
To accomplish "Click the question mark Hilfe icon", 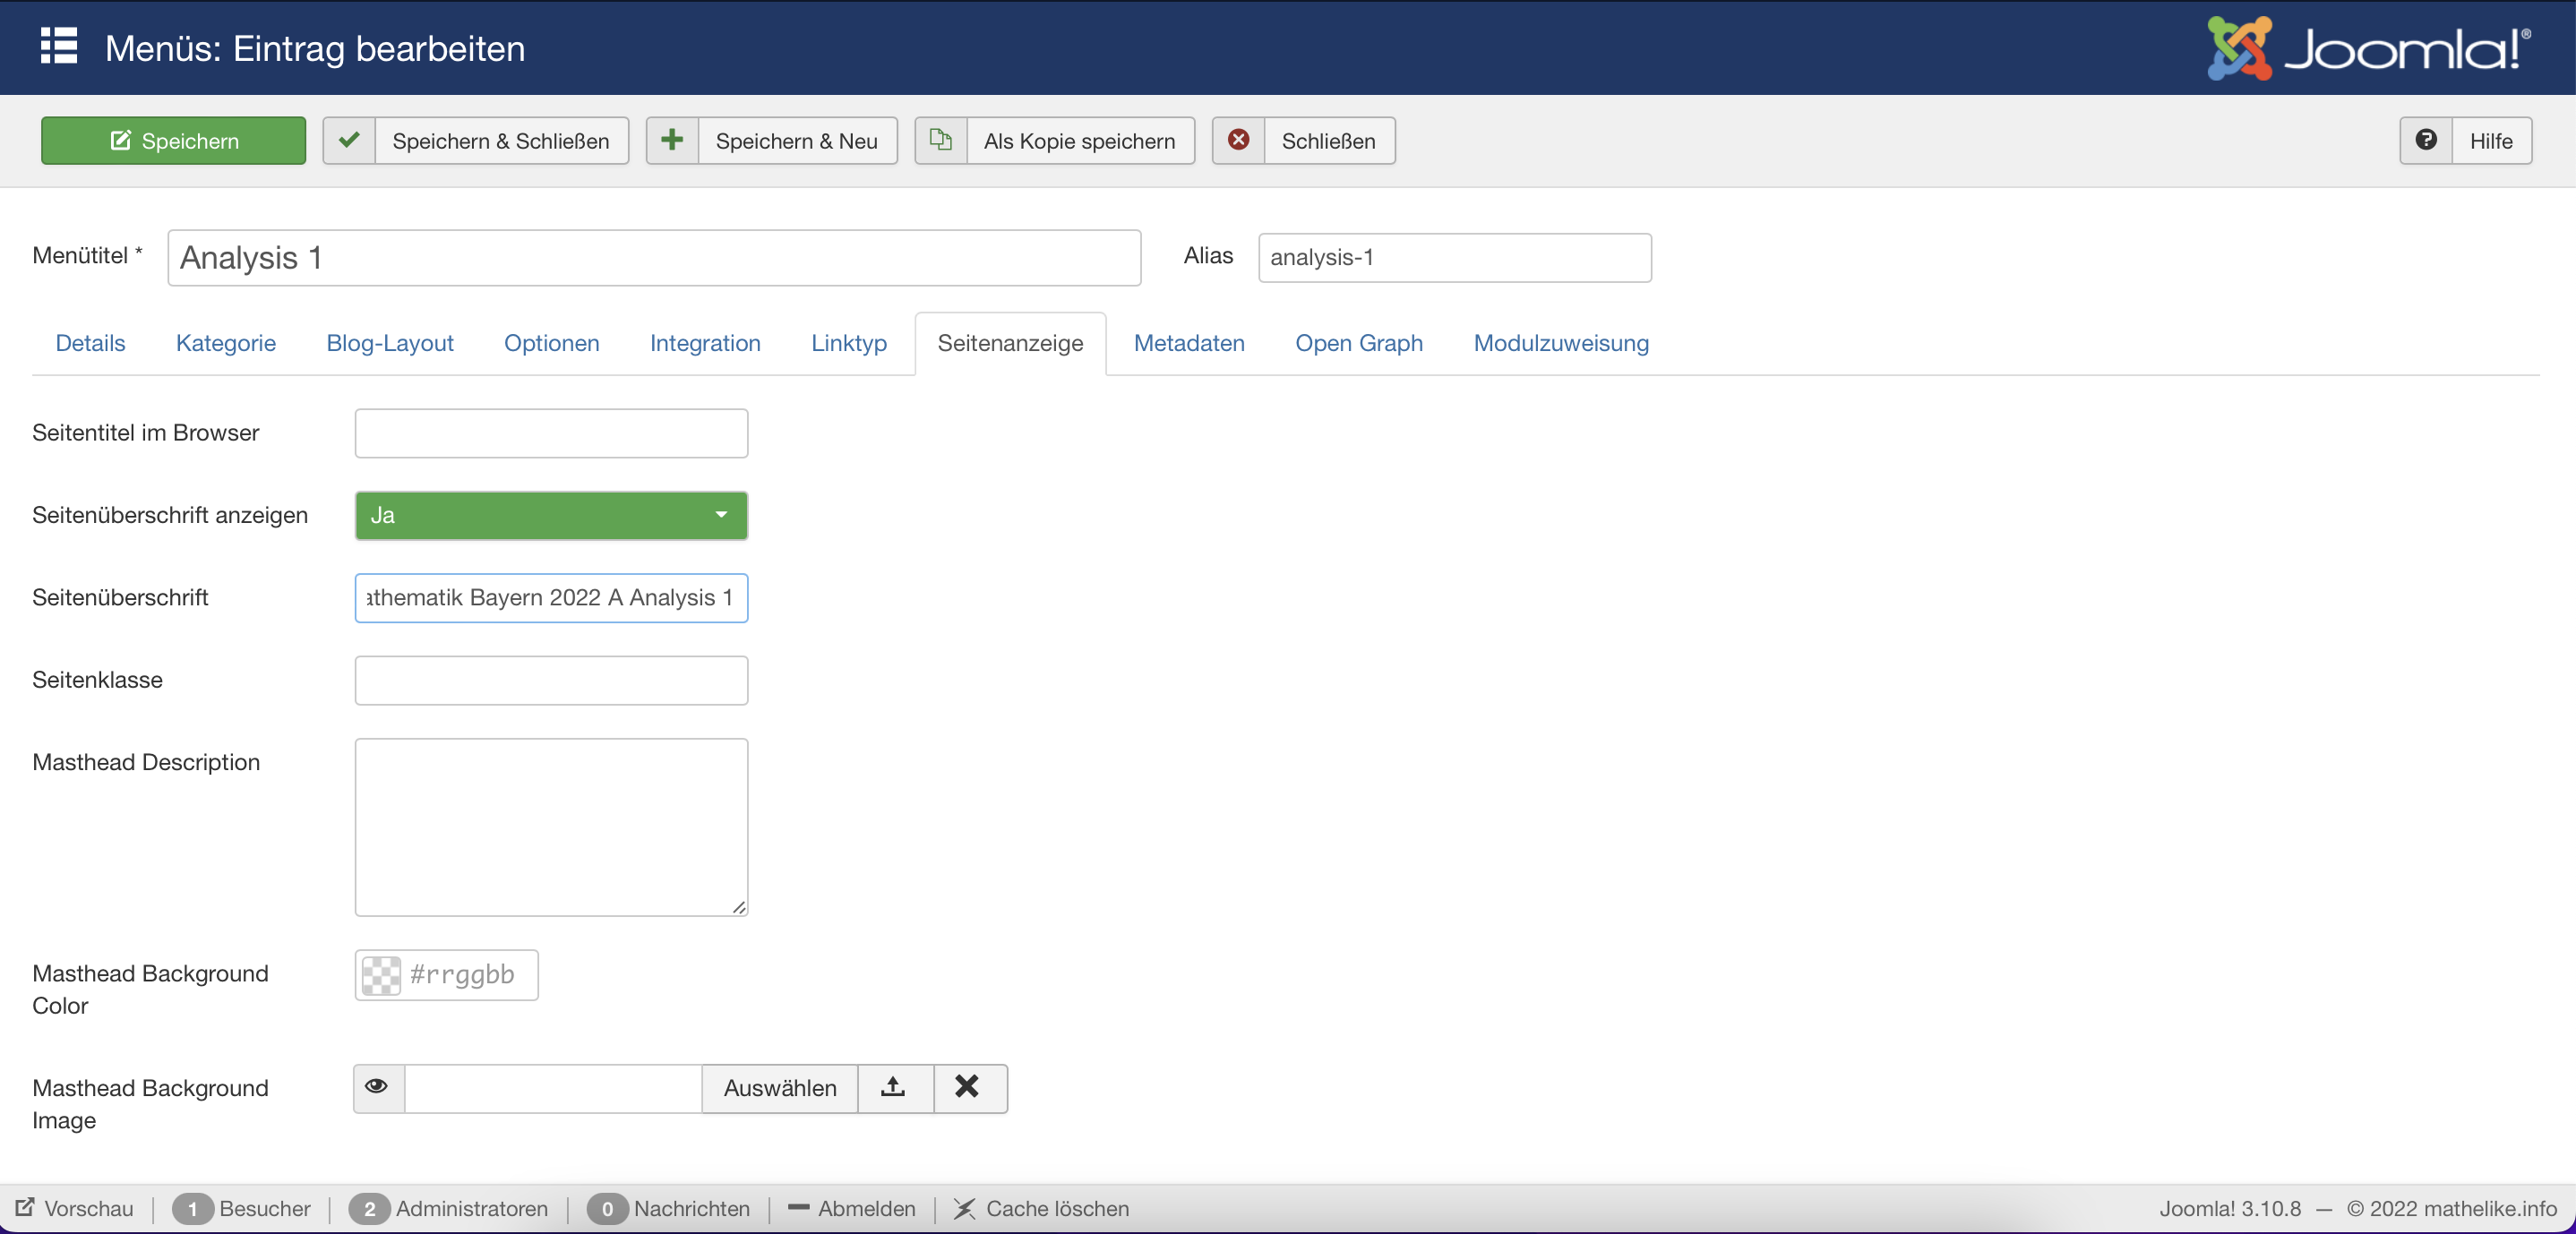I will 2426,140.
